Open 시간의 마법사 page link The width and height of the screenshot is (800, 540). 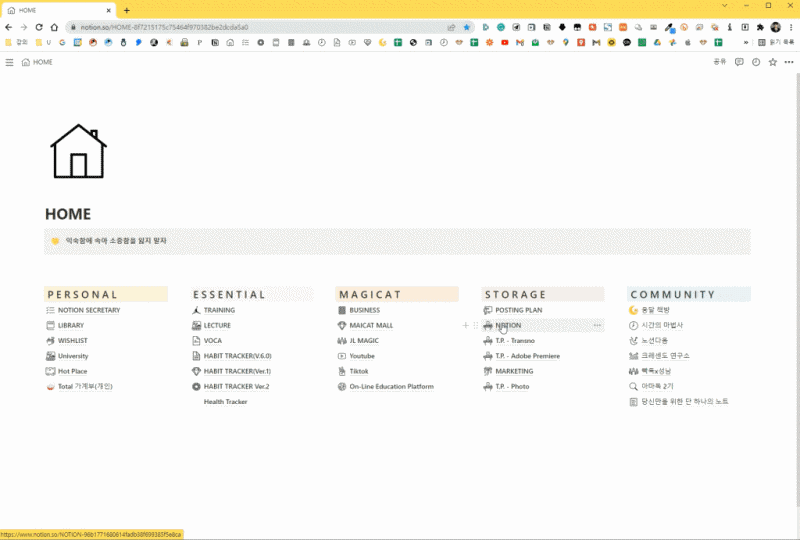click(662, 325)
